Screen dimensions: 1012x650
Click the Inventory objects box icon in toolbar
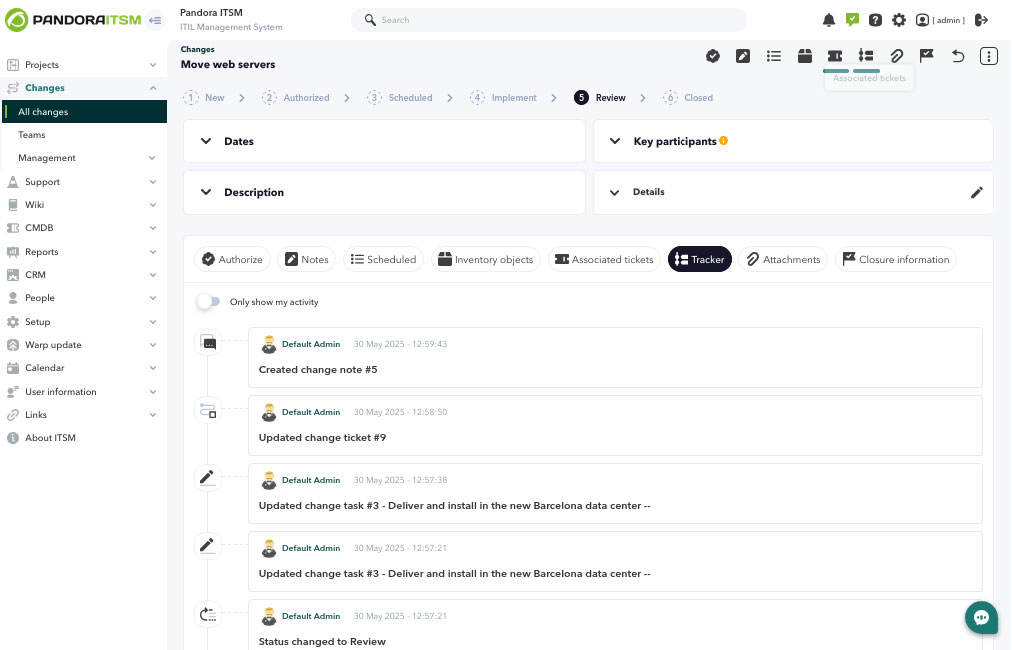point(804,56)
